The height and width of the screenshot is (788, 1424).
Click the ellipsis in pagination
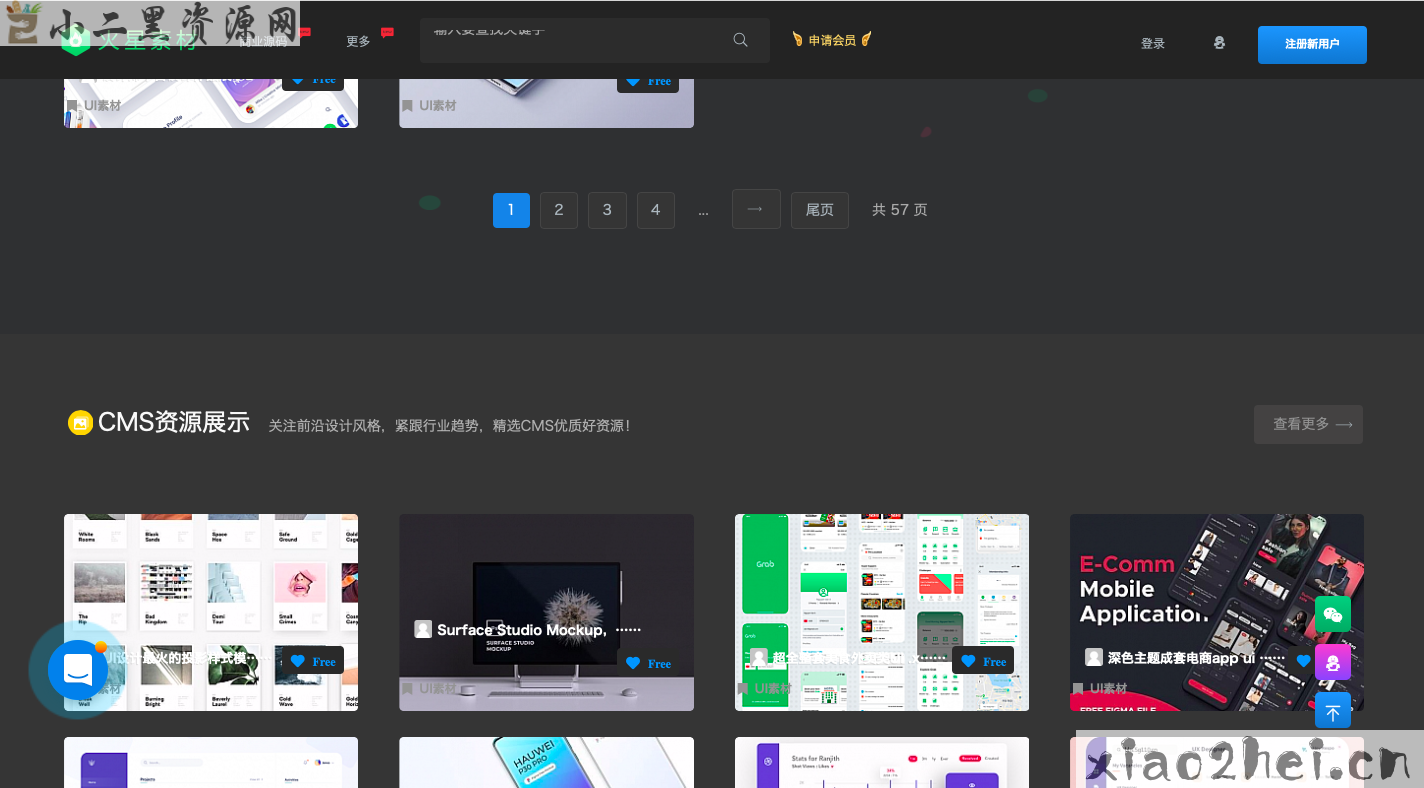[x=703, y=212]
